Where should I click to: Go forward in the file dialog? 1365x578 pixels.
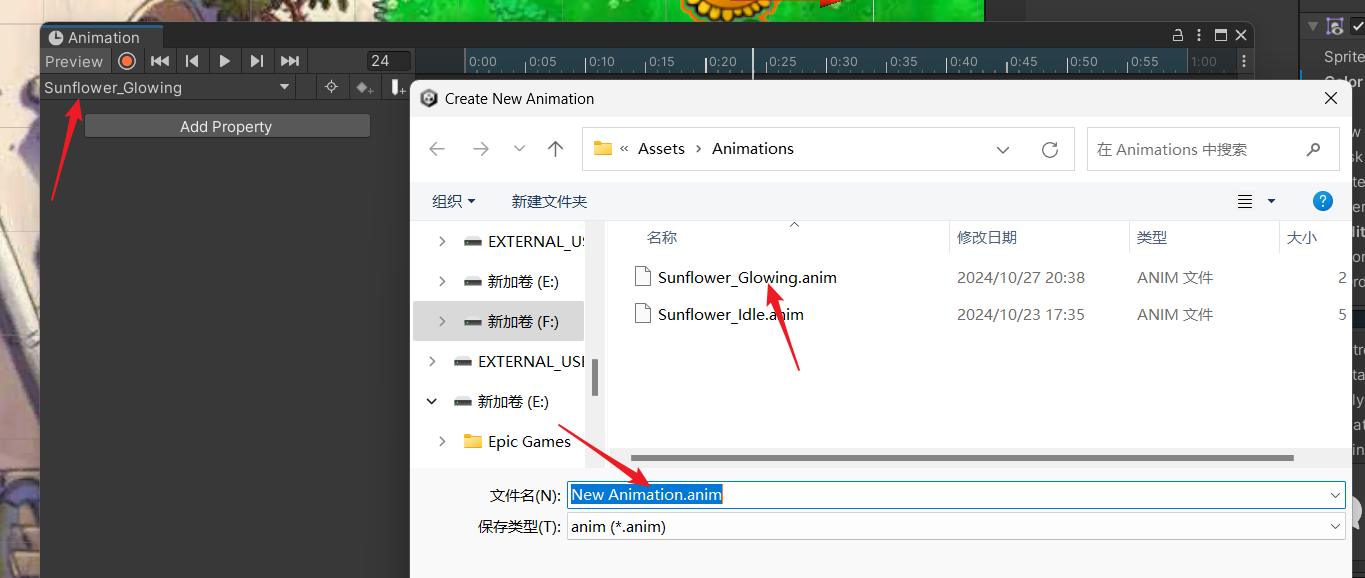pyautogui.click(x=481, y=149)
